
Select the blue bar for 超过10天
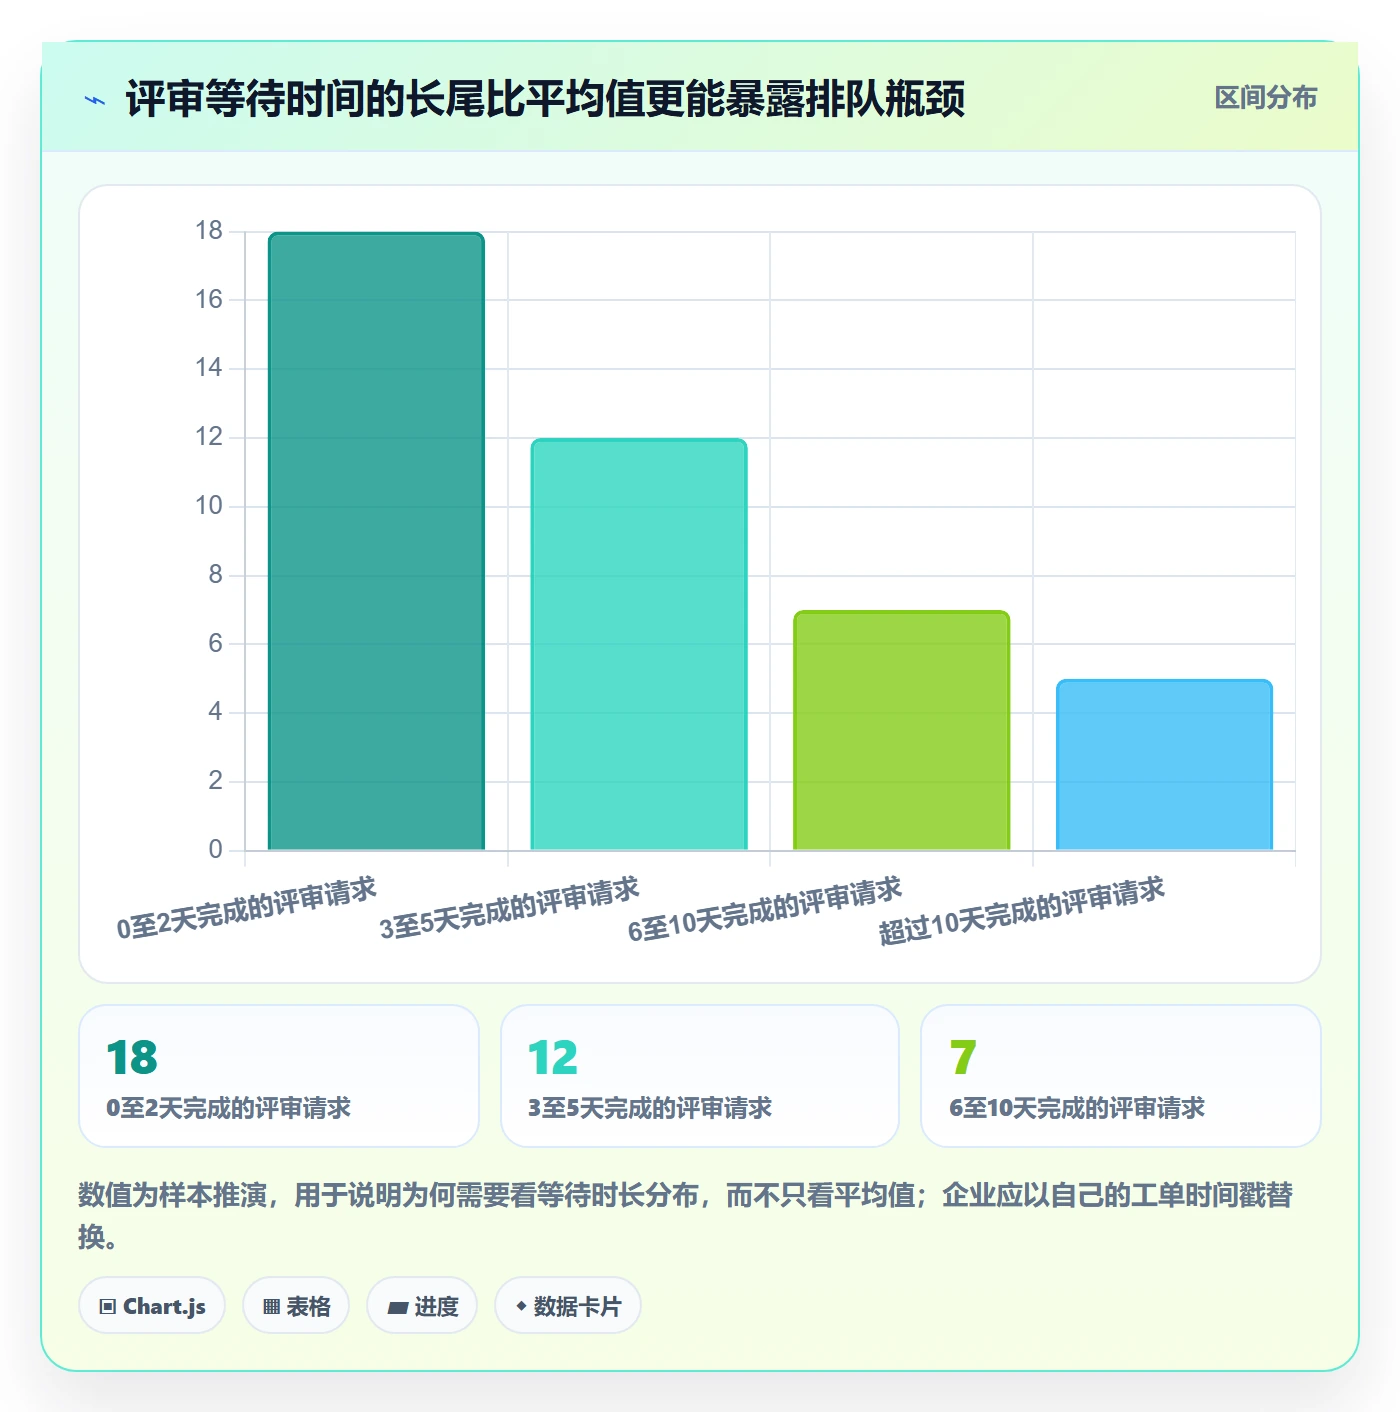(x=1164, y=764)
